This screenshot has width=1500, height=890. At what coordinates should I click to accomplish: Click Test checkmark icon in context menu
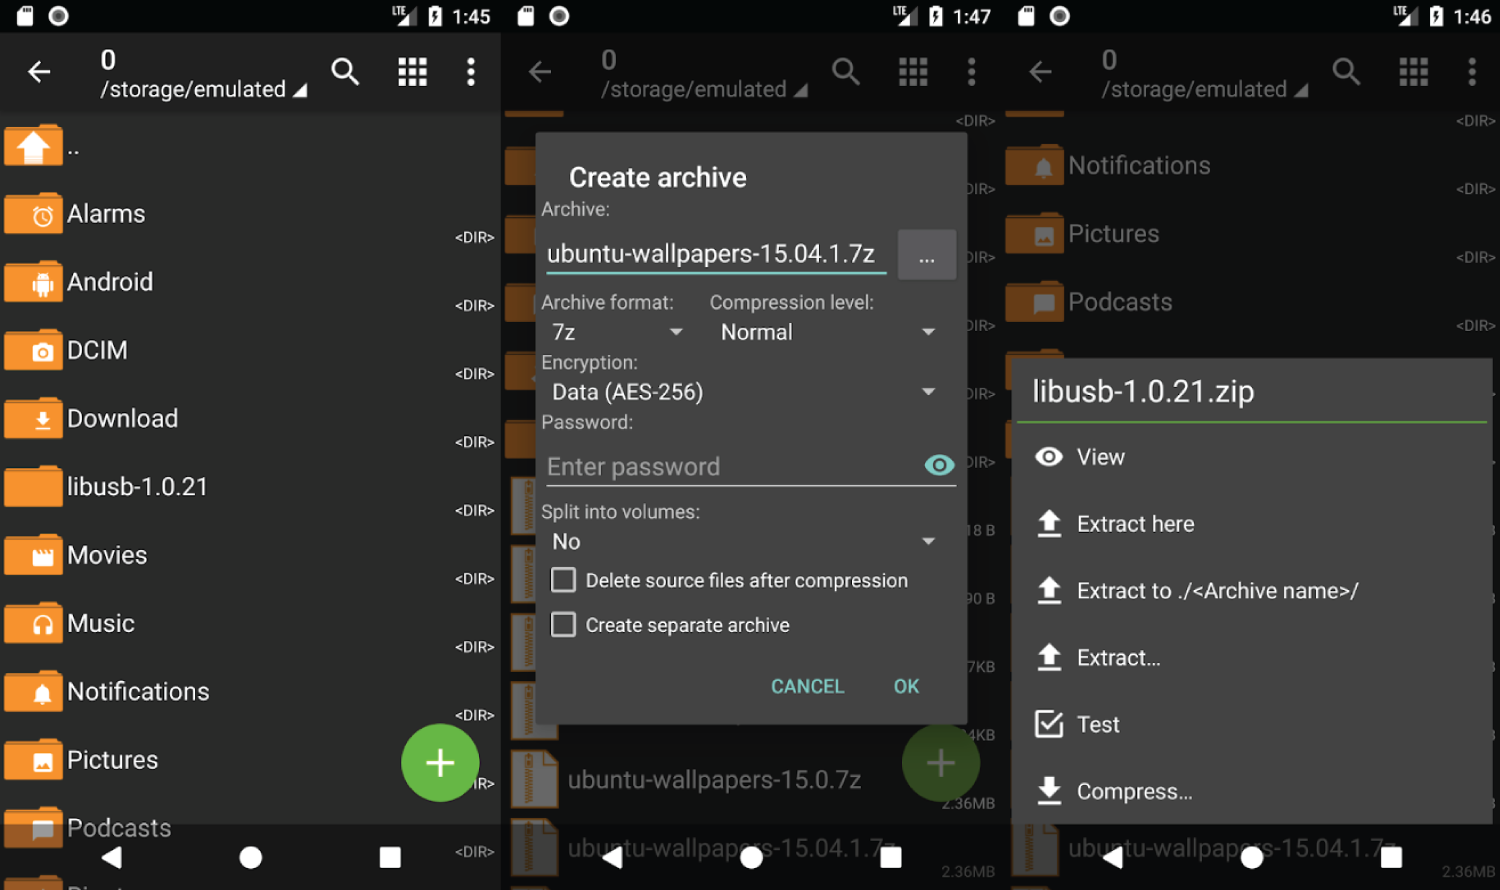coord(1049,724)
